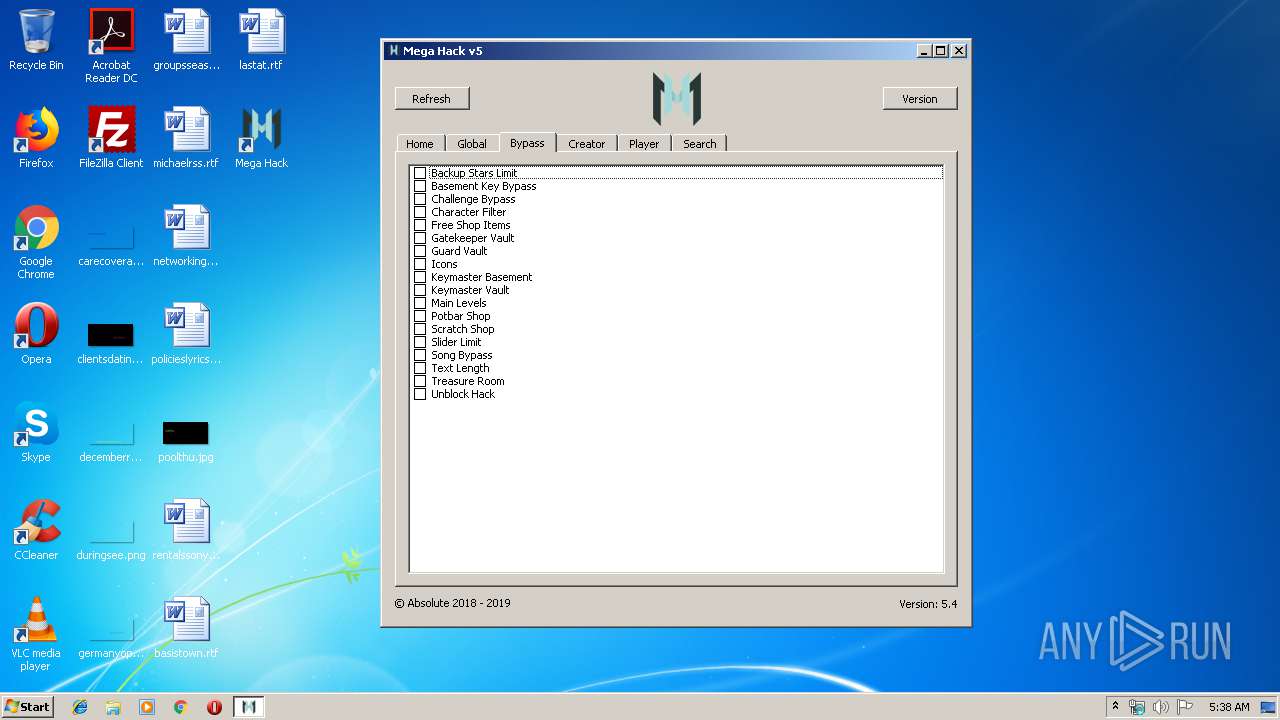
Task: Show hidden system tray icons
Action: coord(1115,707)
